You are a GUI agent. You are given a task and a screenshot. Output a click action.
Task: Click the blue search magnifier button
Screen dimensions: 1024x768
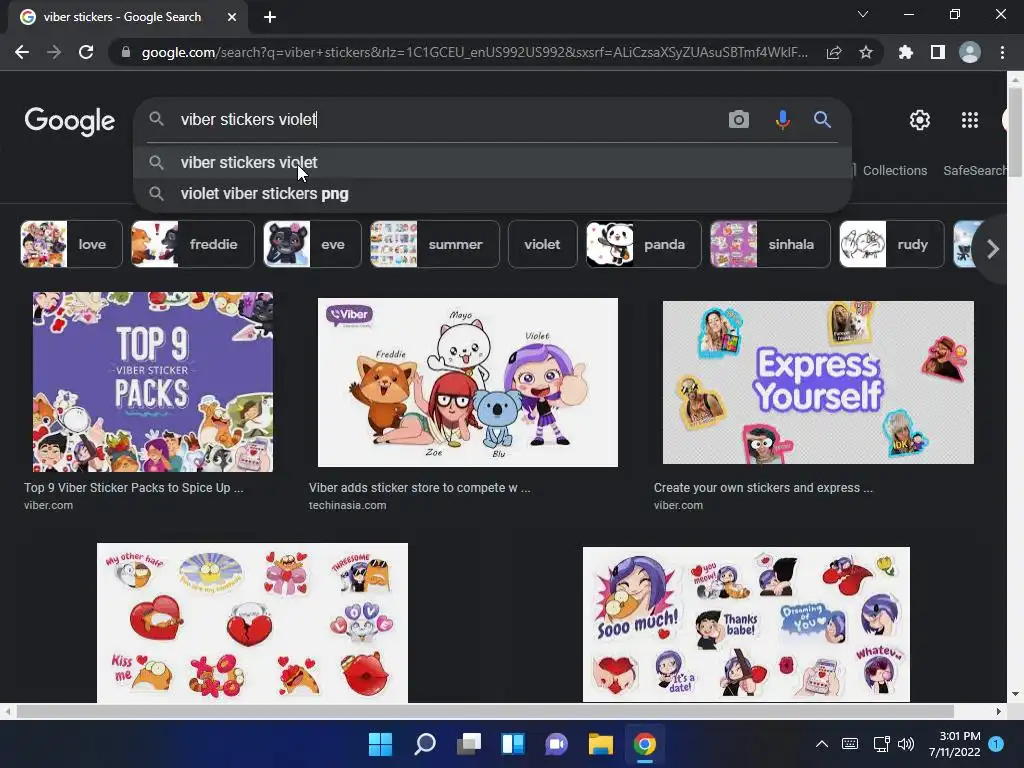822,120
